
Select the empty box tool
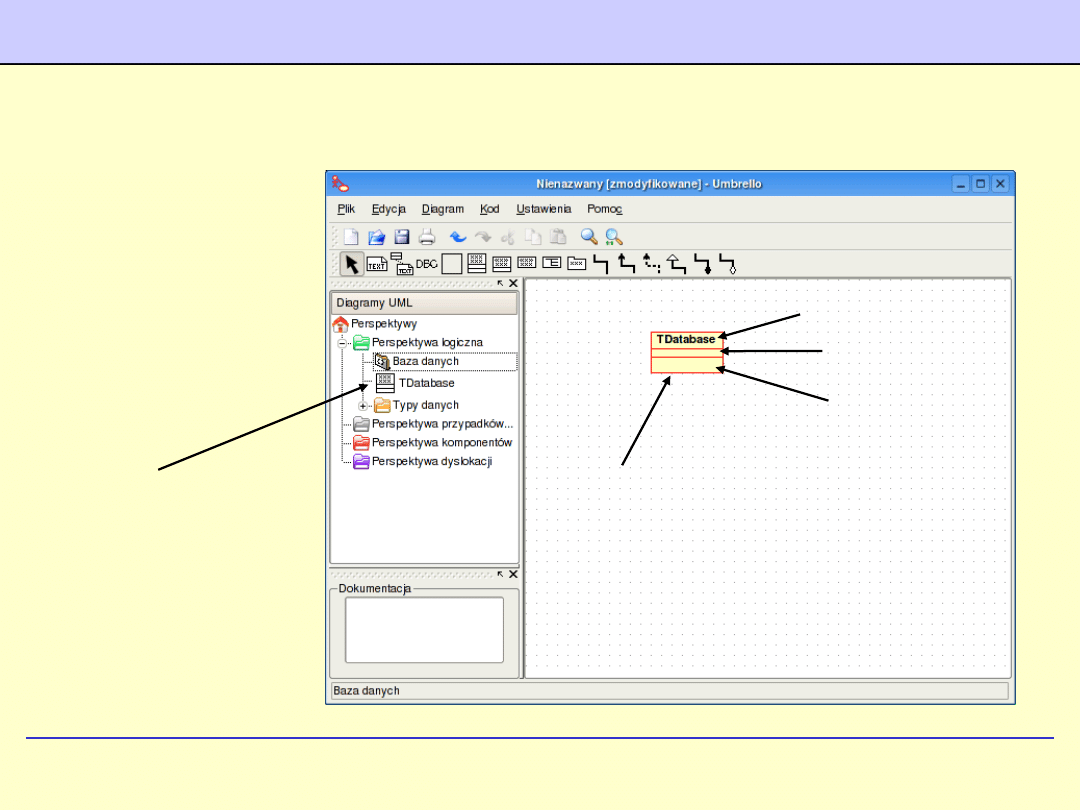(452, 264)
